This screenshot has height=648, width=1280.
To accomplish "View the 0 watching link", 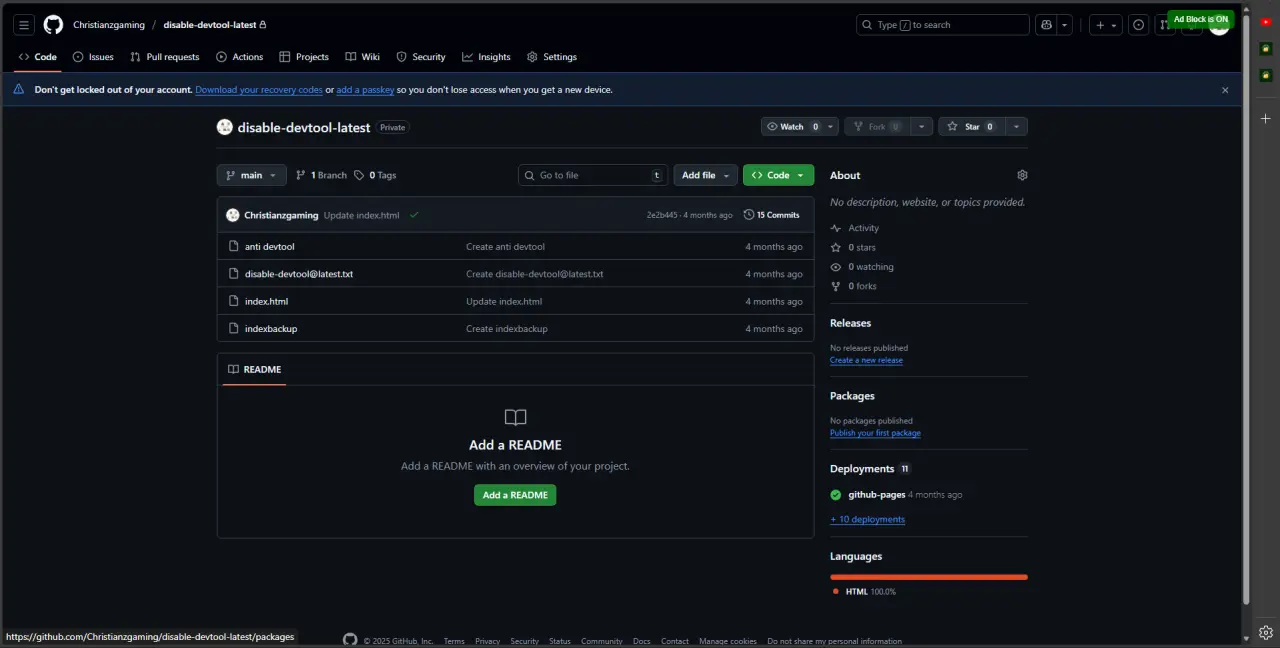I will 862,267.
